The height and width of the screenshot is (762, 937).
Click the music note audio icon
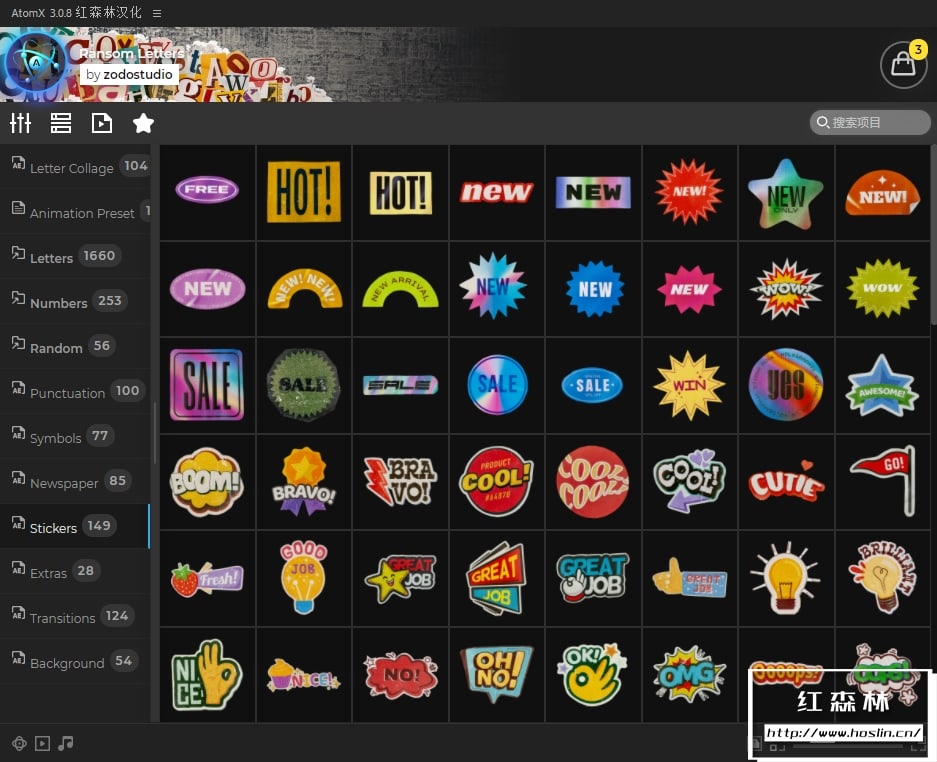66,743
